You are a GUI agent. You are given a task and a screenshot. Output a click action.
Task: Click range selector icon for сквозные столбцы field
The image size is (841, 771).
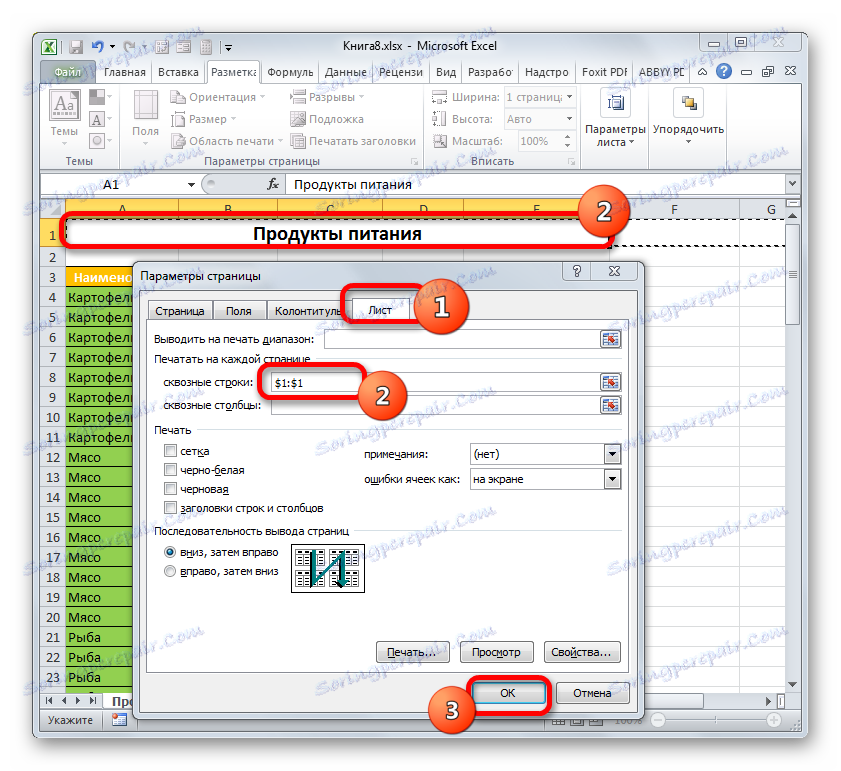click(x=610, y=405)
